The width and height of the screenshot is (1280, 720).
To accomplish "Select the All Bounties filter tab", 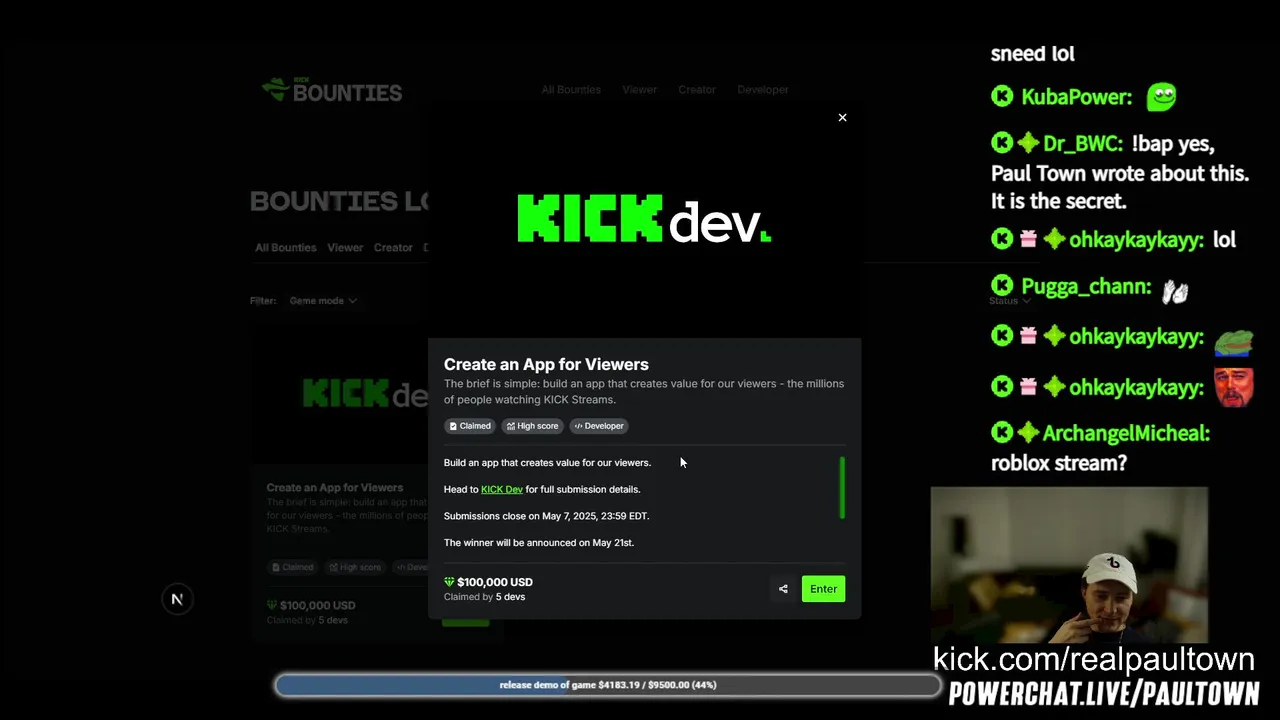I will [286, 248].
